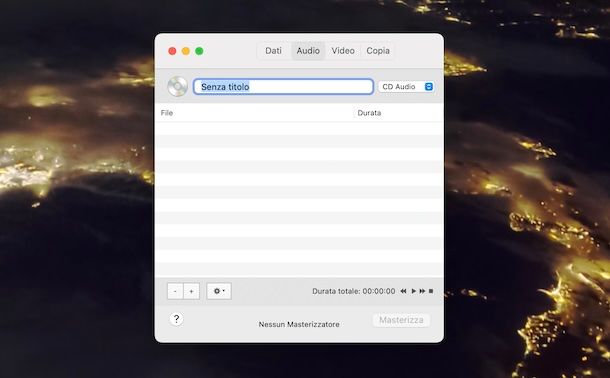Viewport: 610px width, 378px height.
Task: Click the Durata column header
Action: point(369,113)
